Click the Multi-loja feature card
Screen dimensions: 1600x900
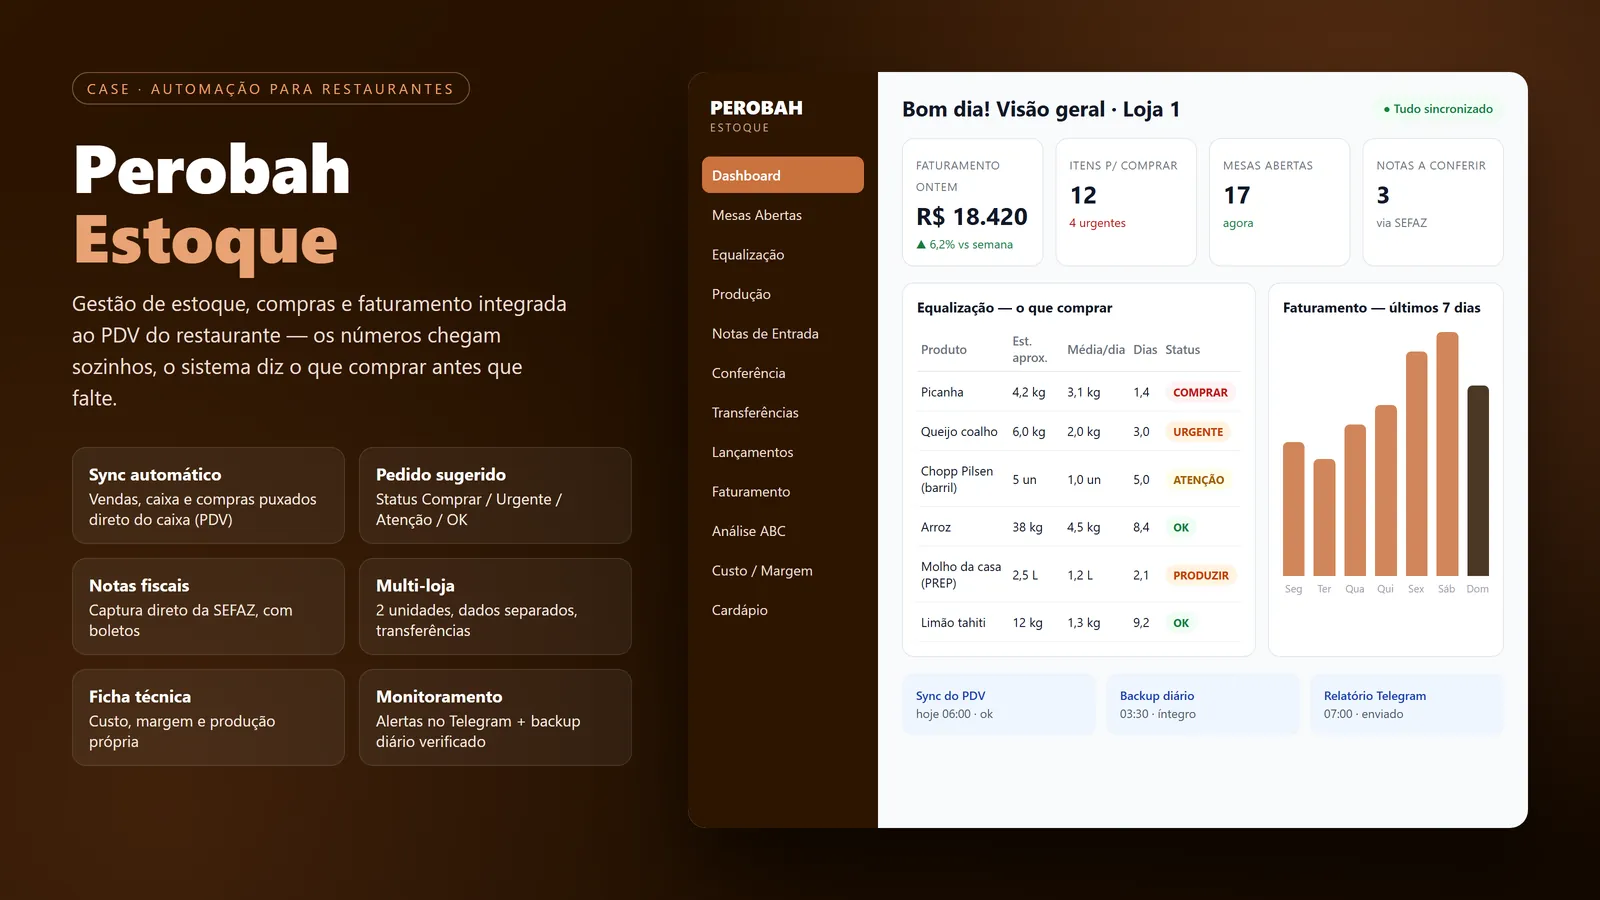click(x=495, y=607)
